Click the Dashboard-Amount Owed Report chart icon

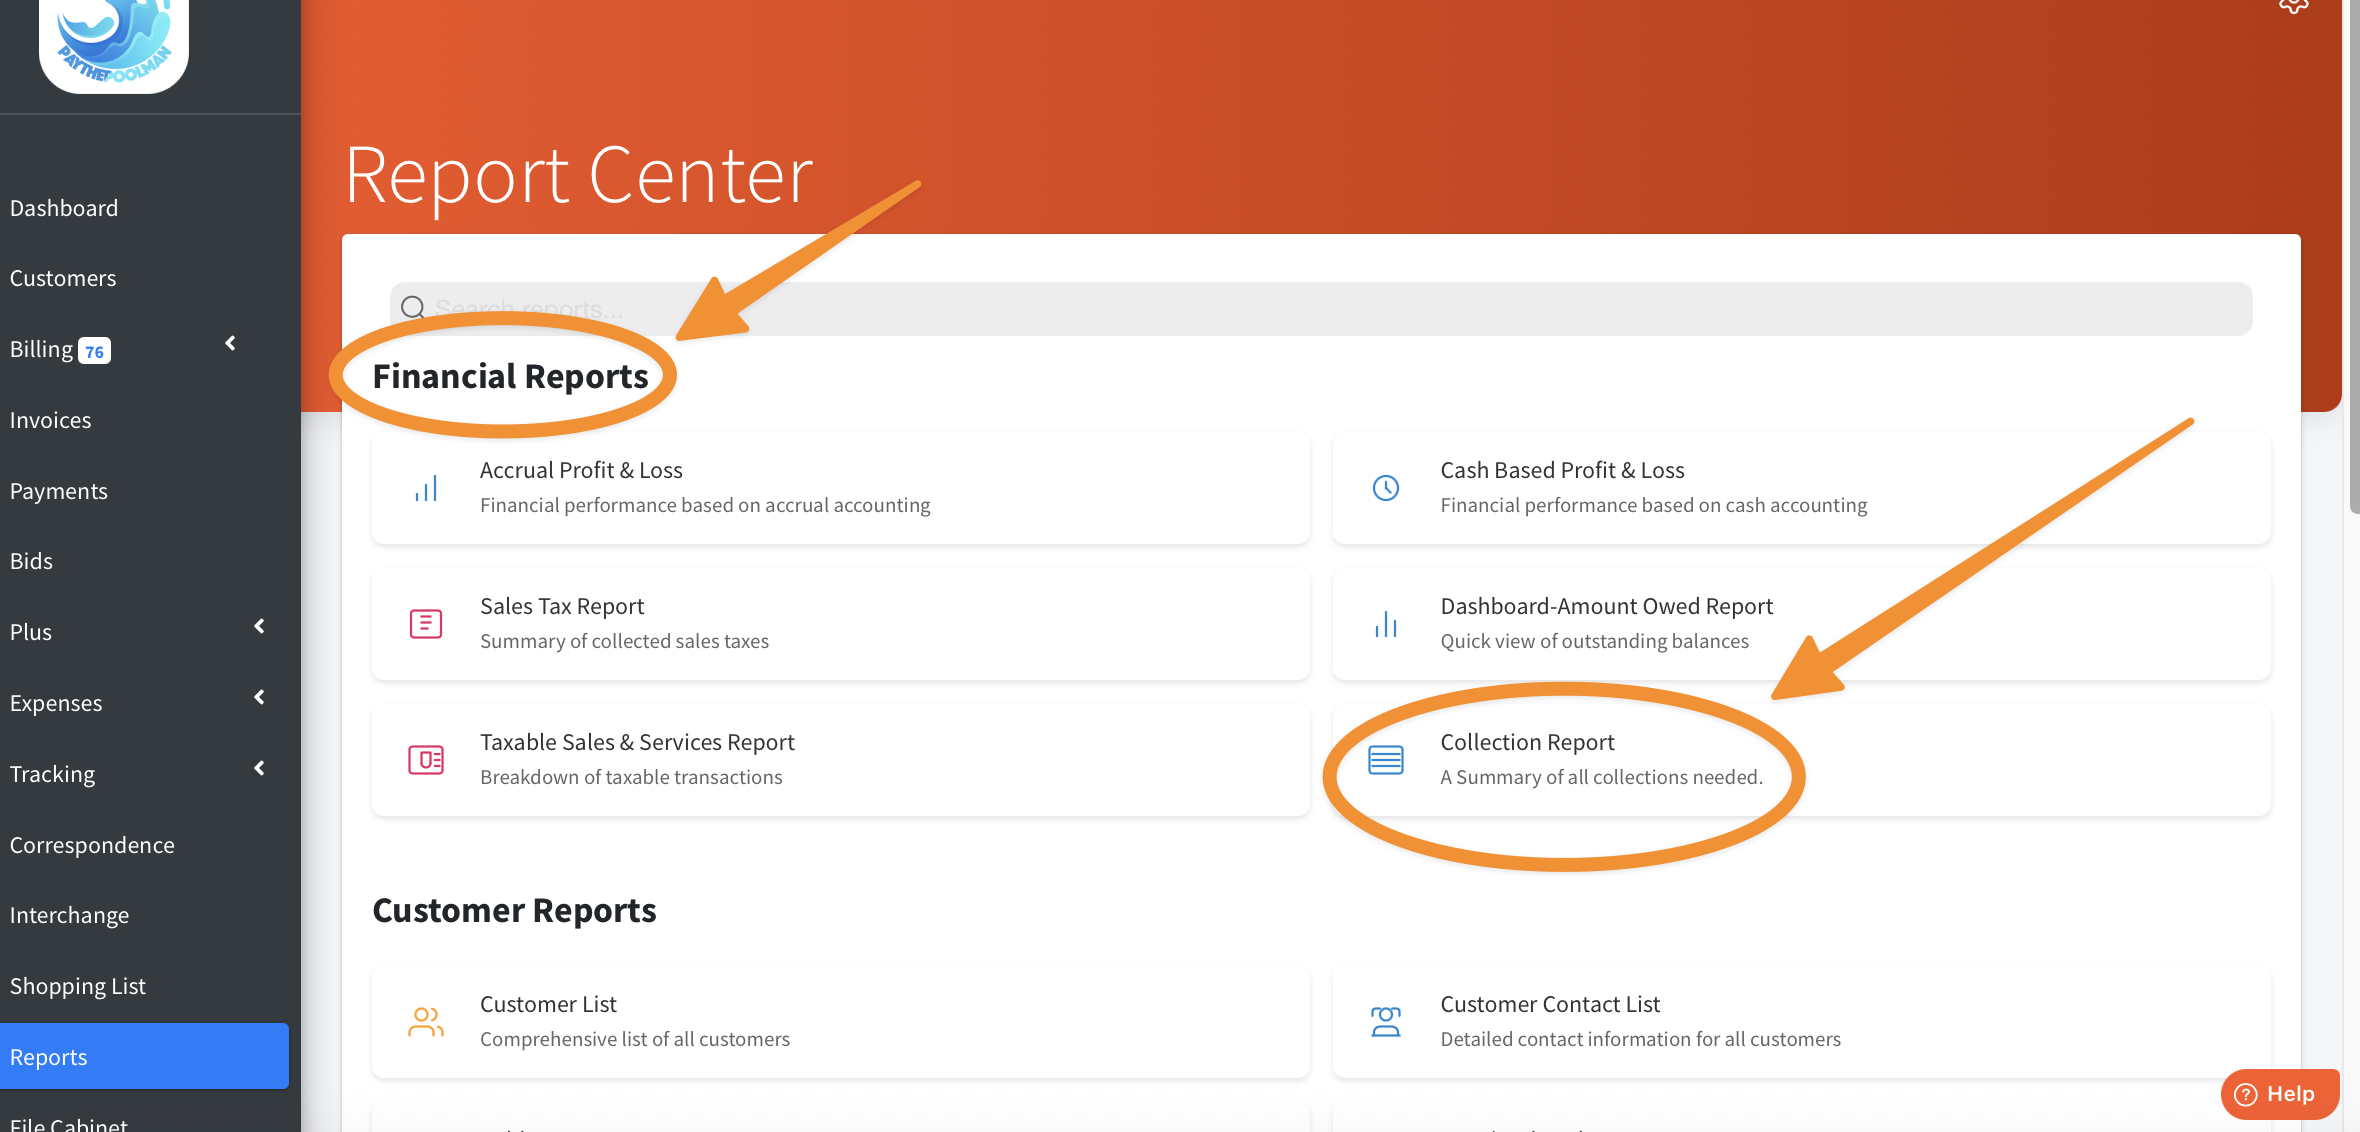(1386, 624)
